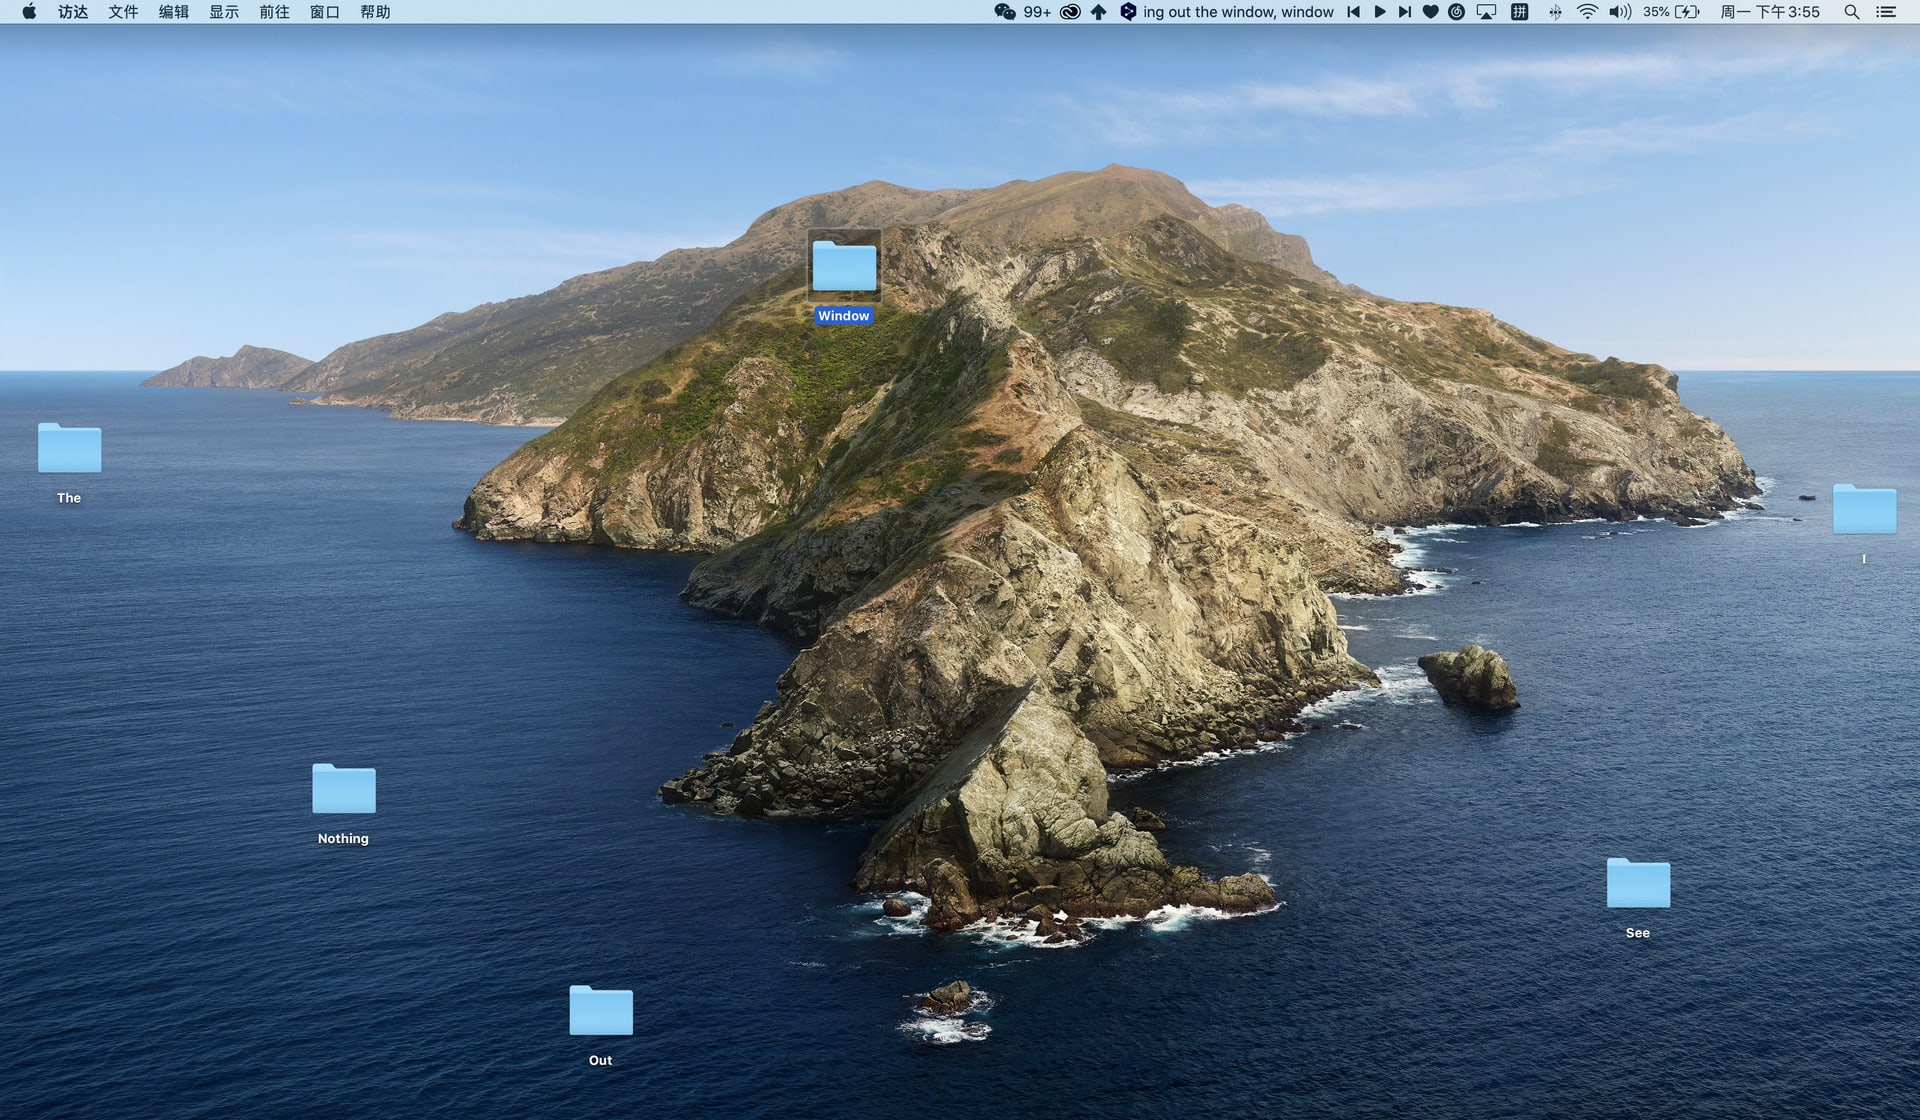Open the 文件 menu

point(123,12)
